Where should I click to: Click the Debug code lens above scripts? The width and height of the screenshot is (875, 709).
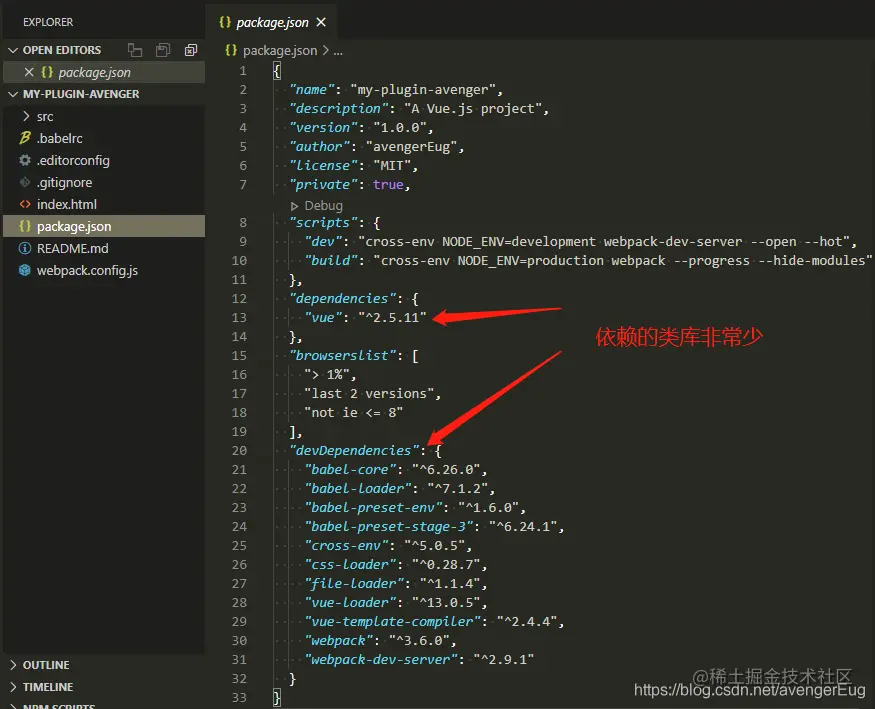pyautogui.click(x=324, y=206)
